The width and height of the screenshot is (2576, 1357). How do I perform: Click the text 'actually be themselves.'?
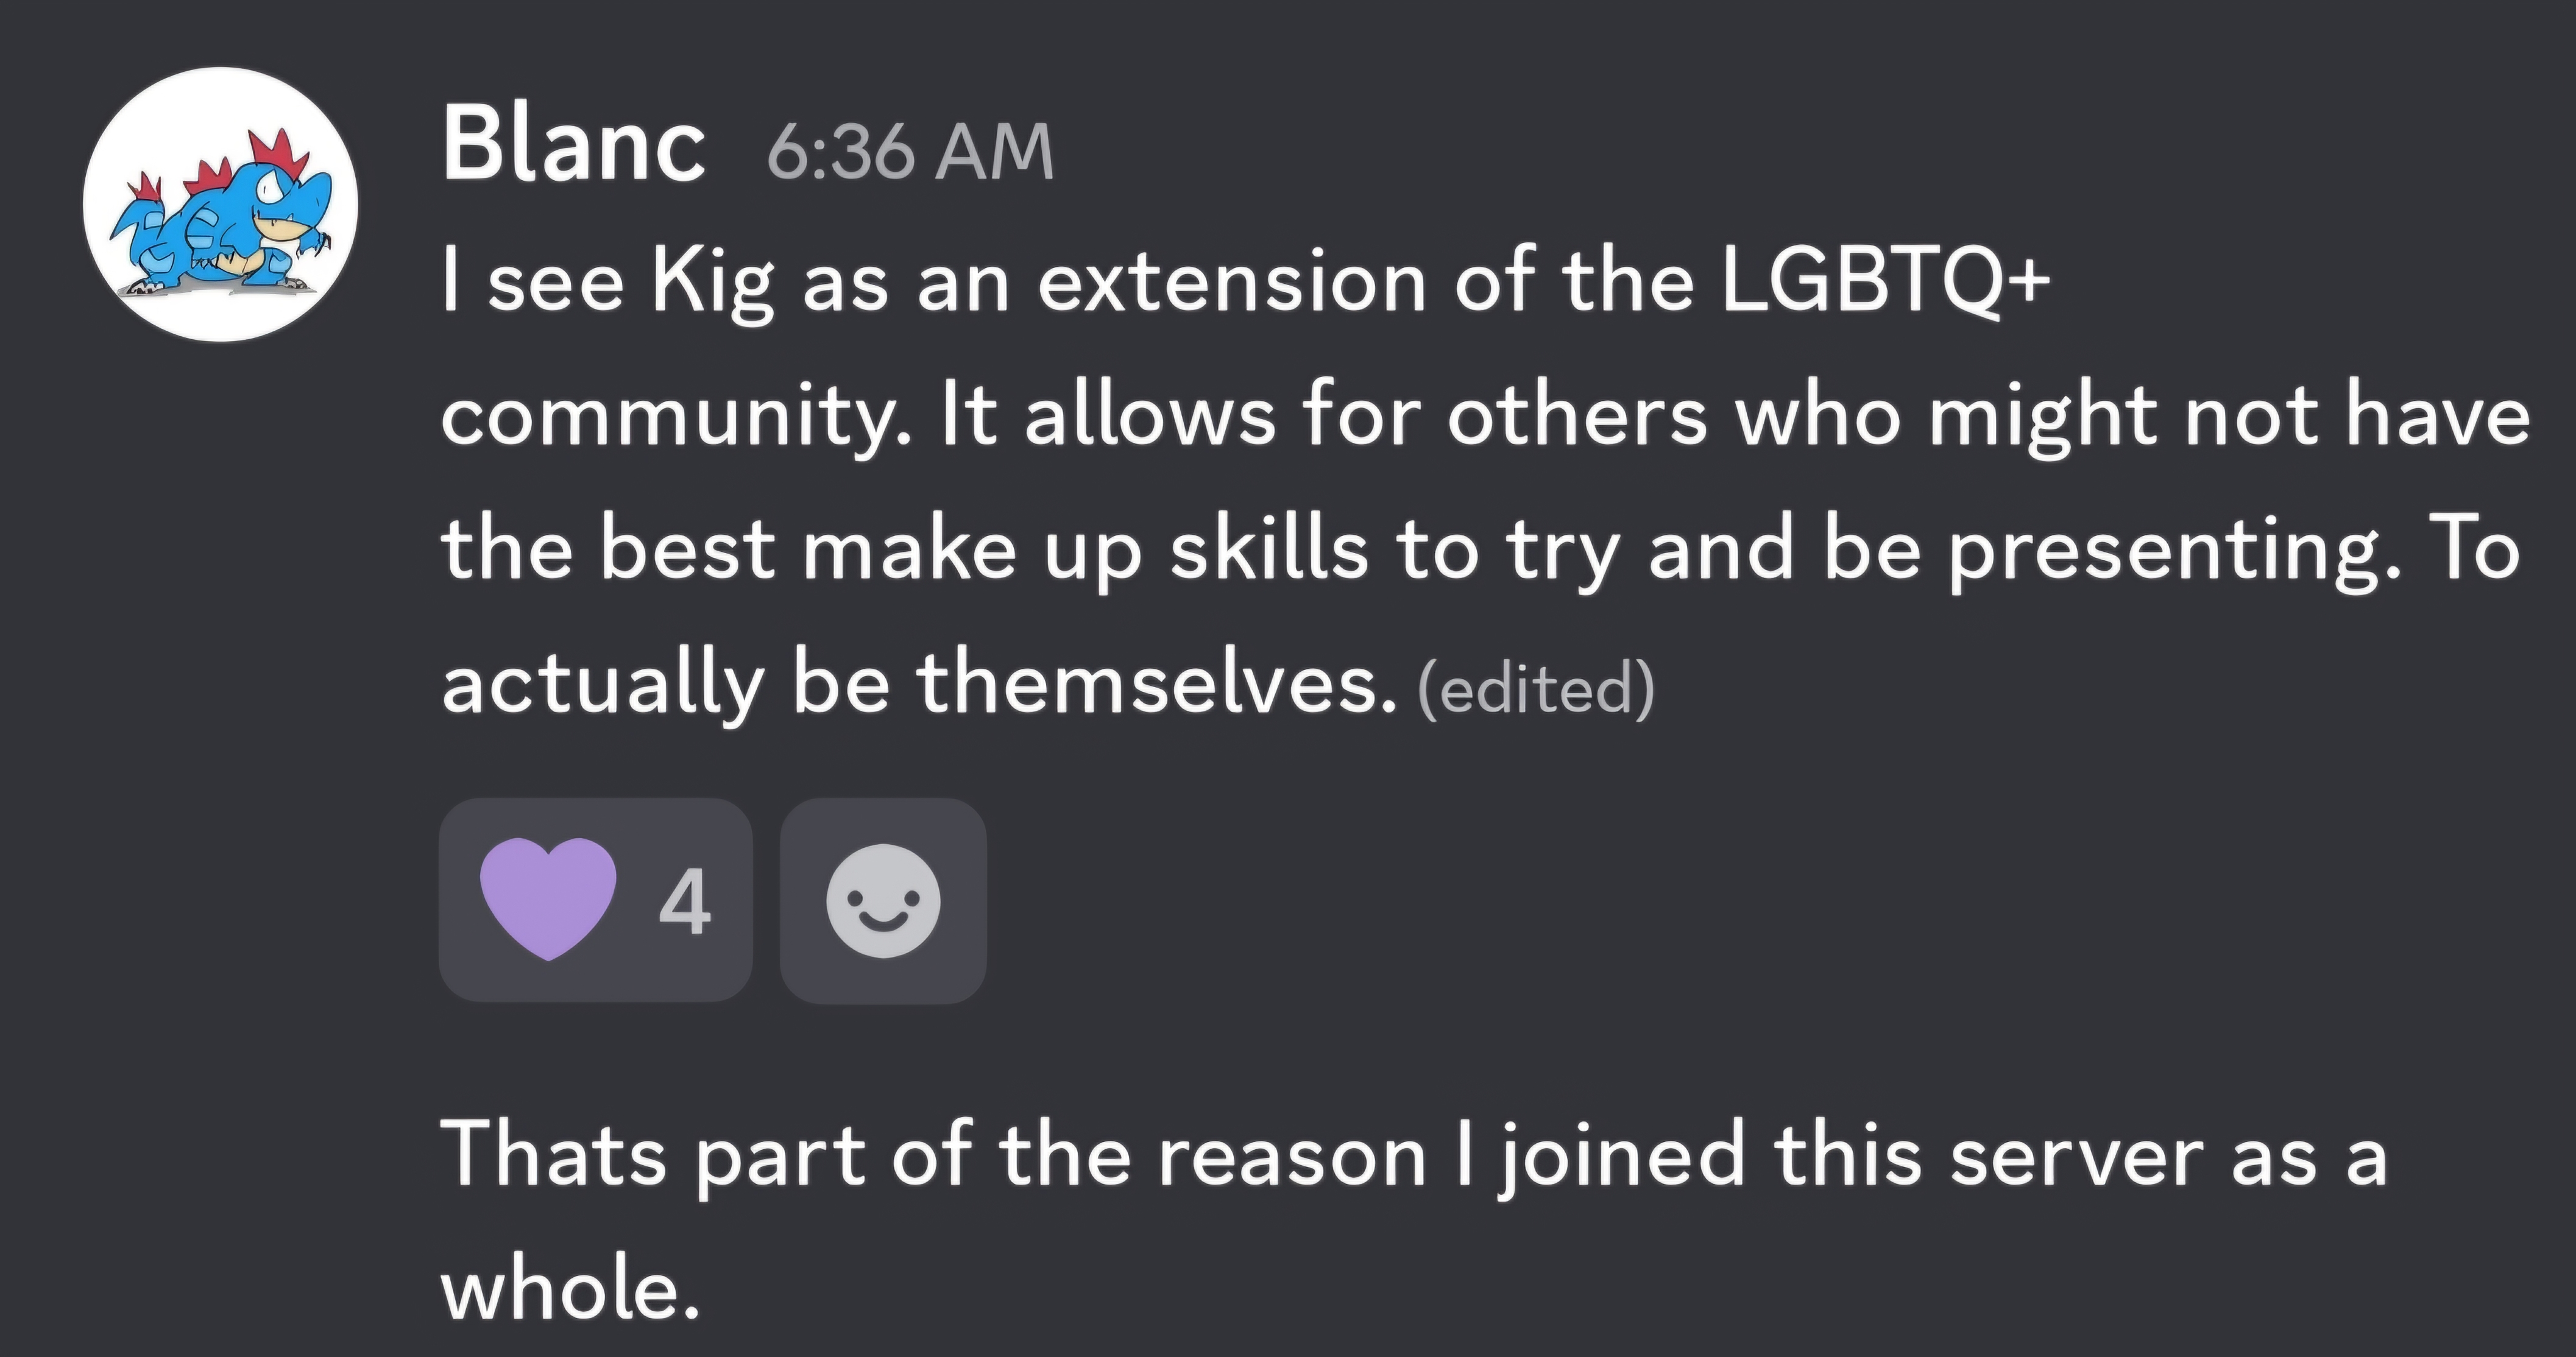coord(919,685)
